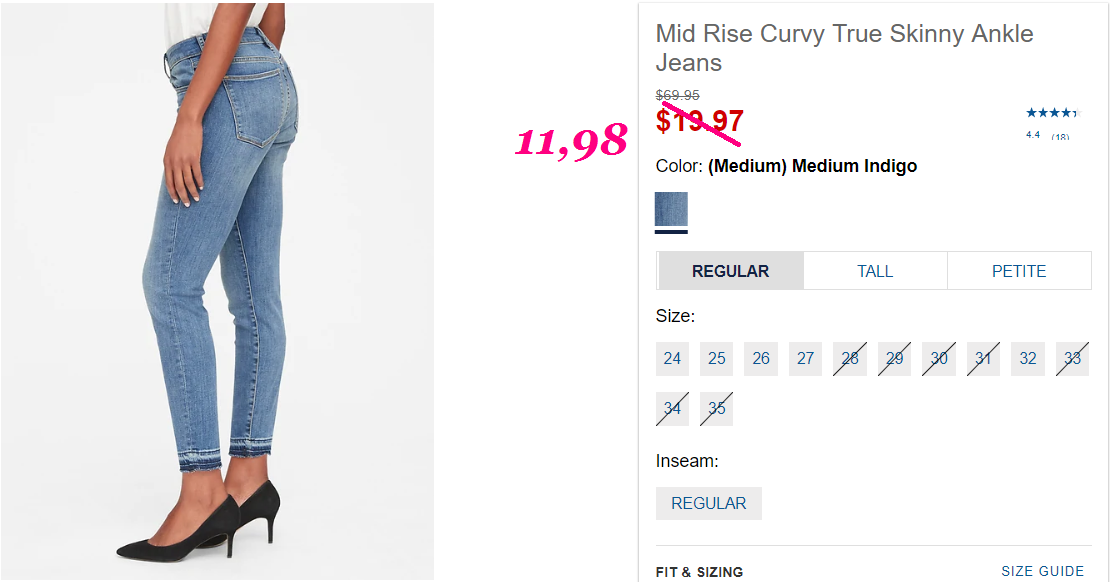Choose size 26

click(x=761, y=358)
